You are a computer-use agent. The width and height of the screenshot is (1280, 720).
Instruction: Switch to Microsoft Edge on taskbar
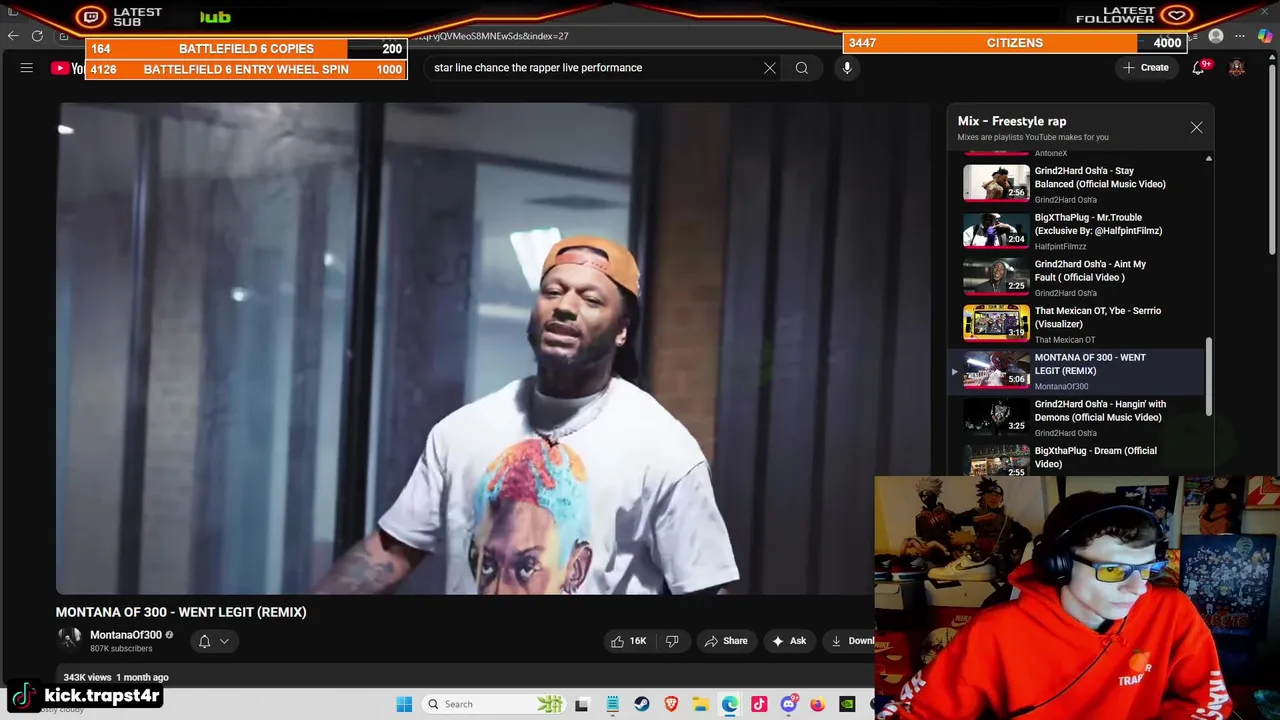click(x=730, y=704)
